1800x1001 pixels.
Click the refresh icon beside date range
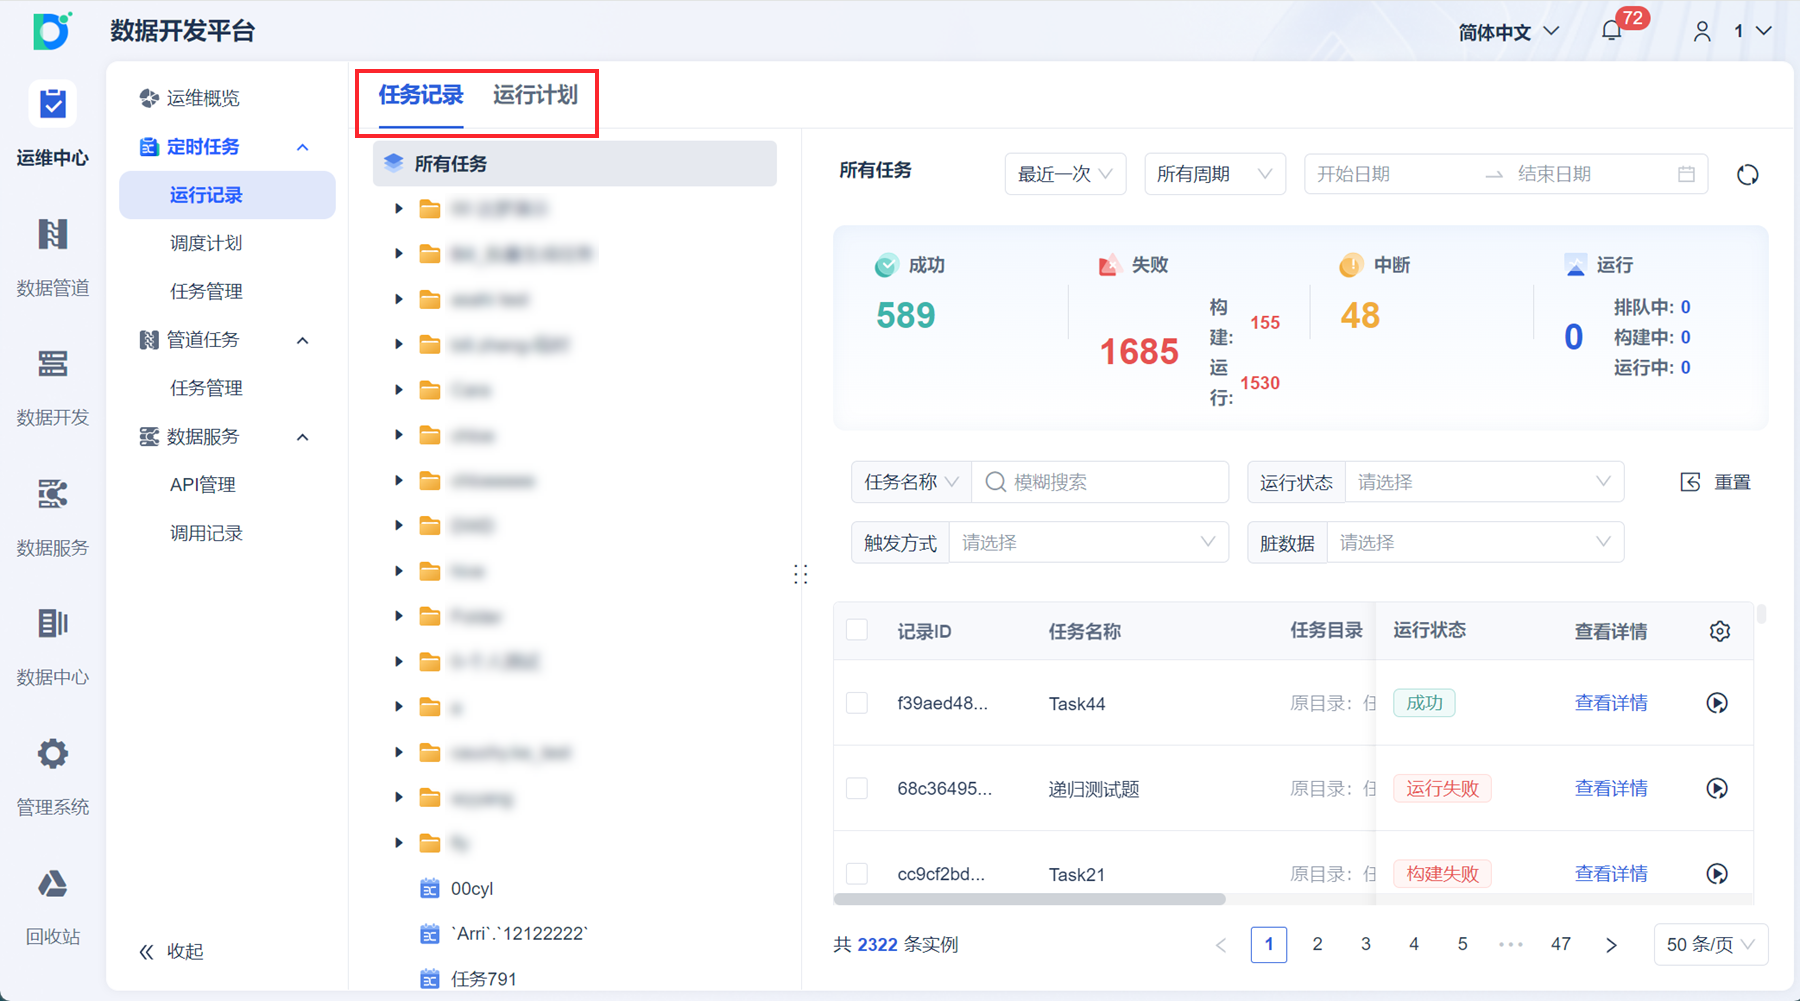coord(1747,175)
